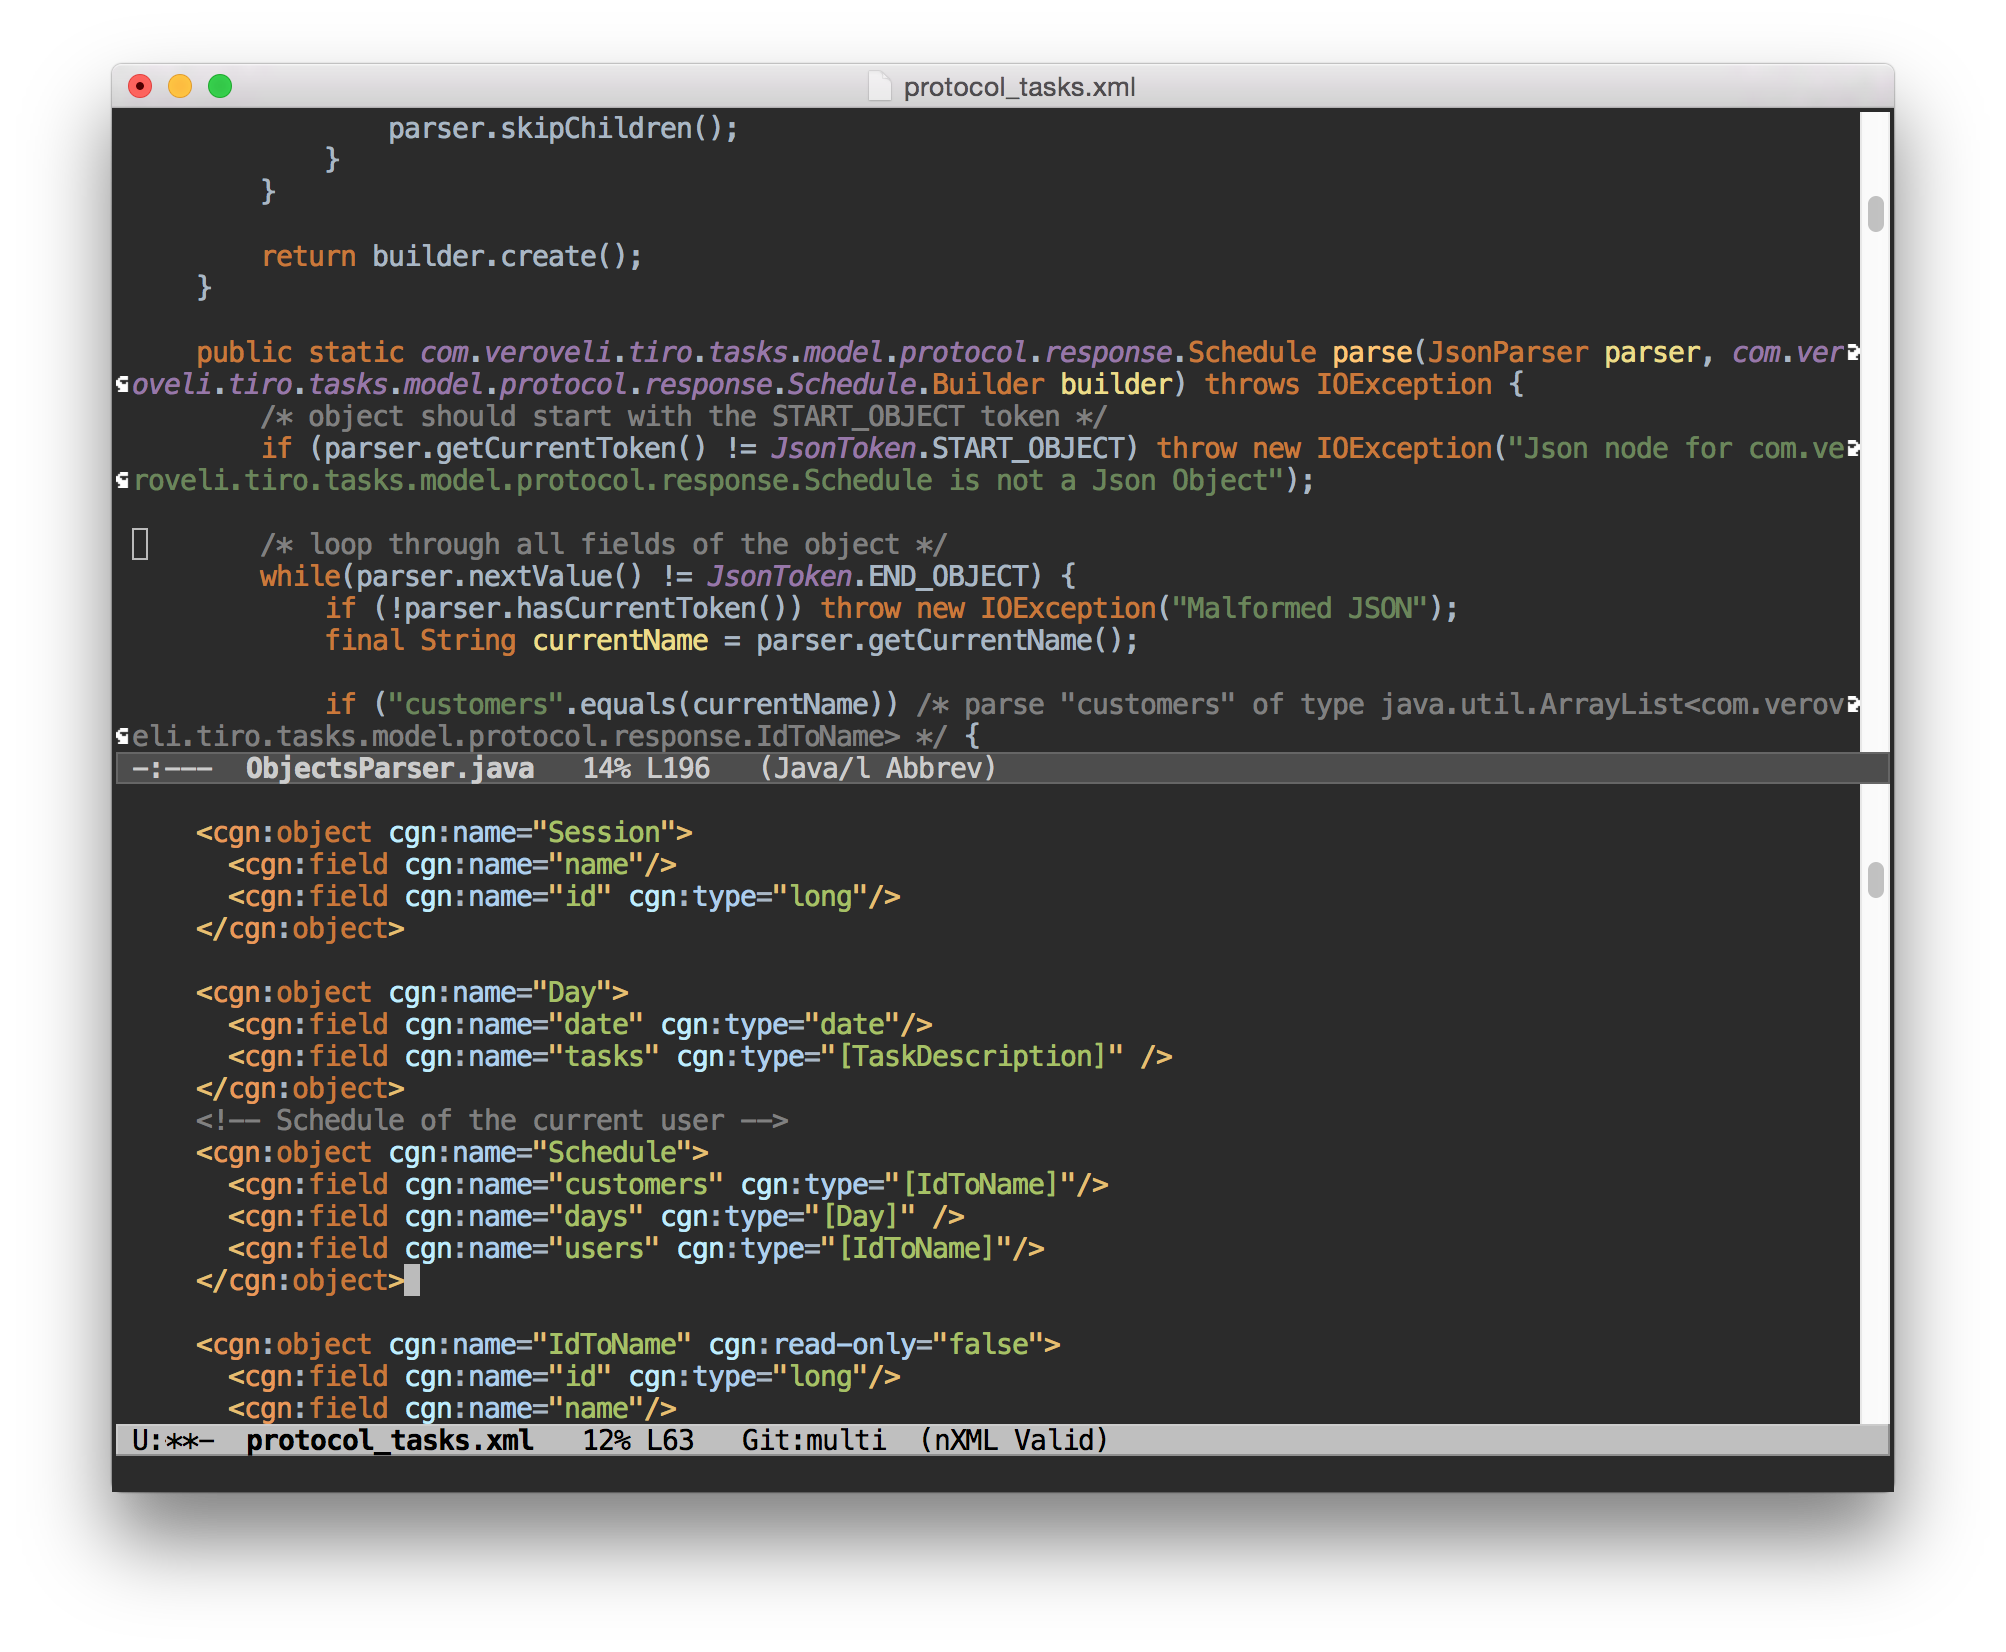Click the red close window button
The height and width of the screenshot is (1652, 2006).
point(140,87)
